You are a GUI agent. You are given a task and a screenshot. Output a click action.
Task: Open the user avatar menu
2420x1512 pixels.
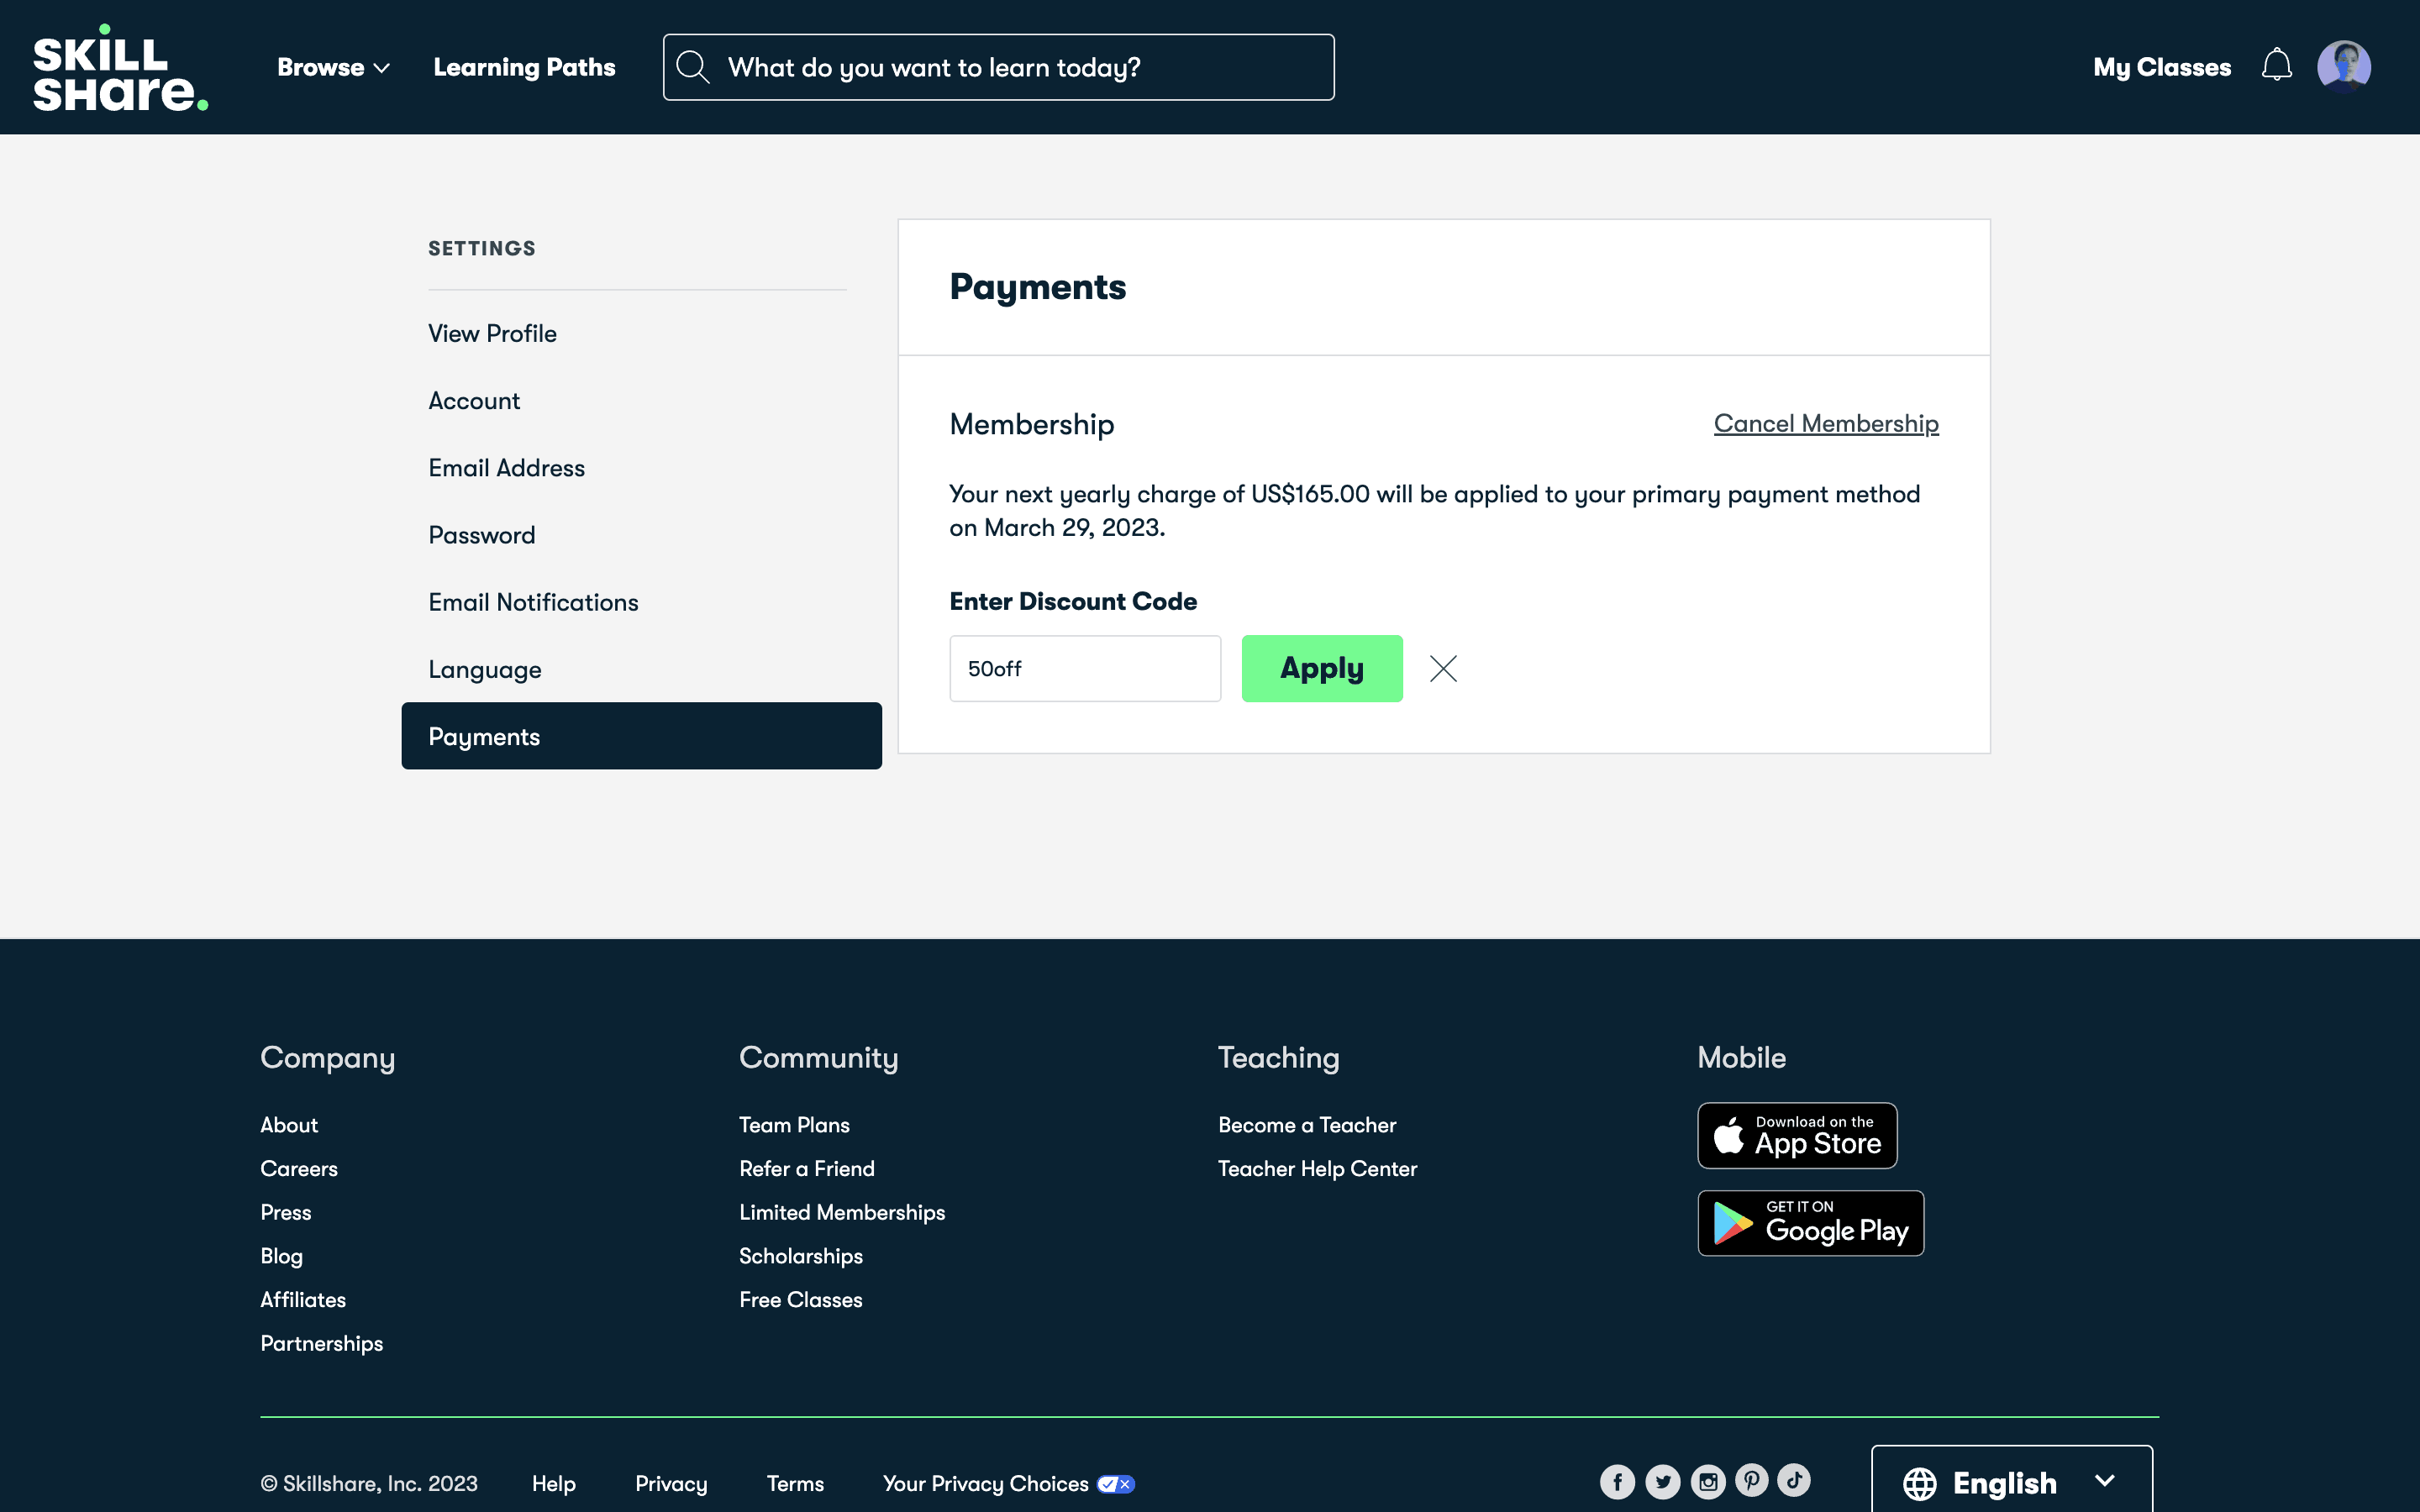point(2343,66)
